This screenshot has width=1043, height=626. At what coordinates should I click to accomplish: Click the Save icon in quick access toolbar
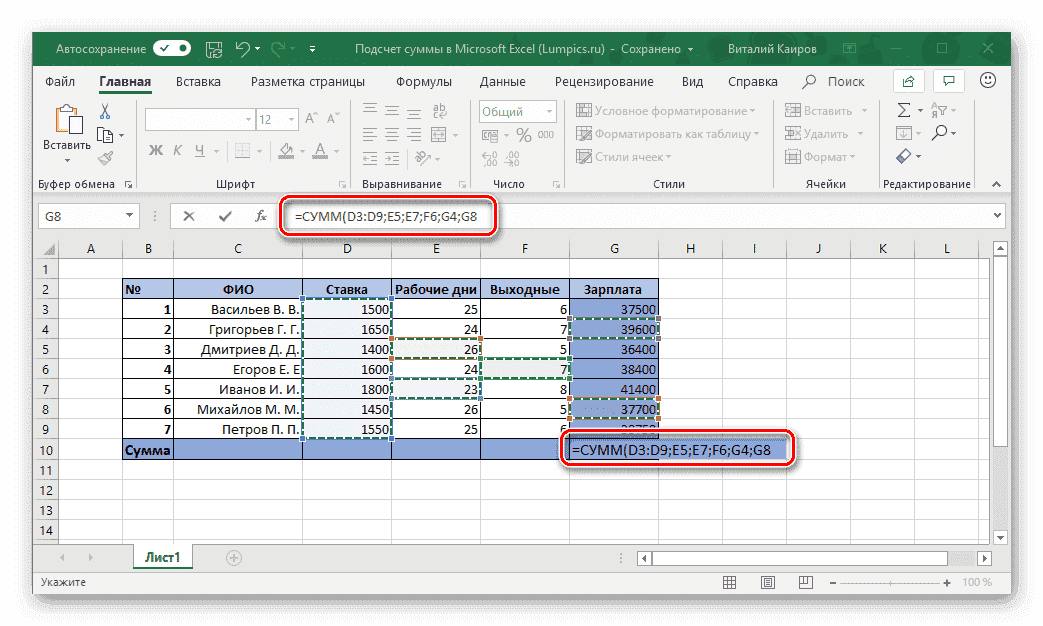(x=213, y=48)
